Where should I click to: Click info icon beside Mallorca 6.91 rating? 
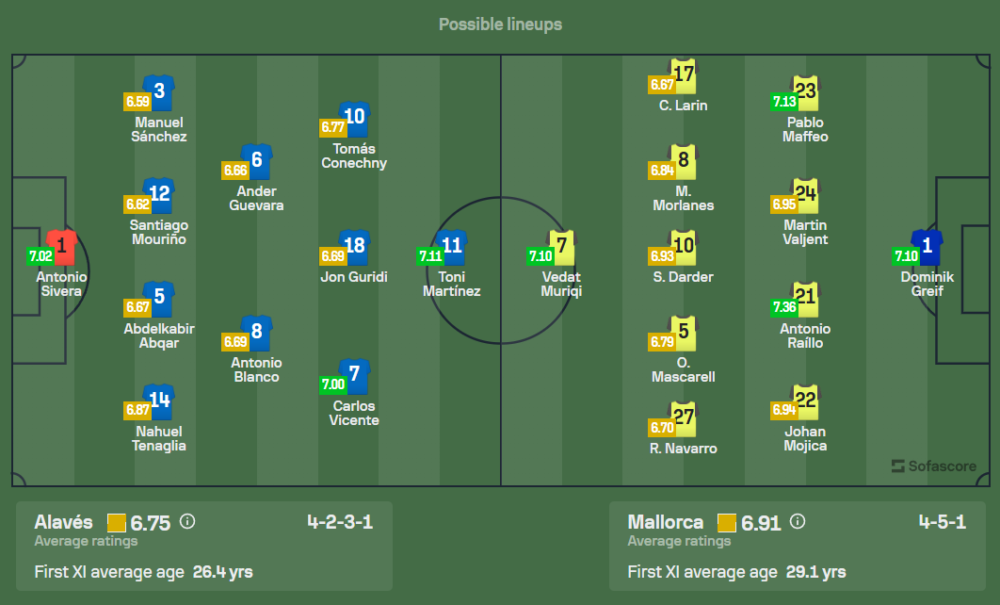797,521
